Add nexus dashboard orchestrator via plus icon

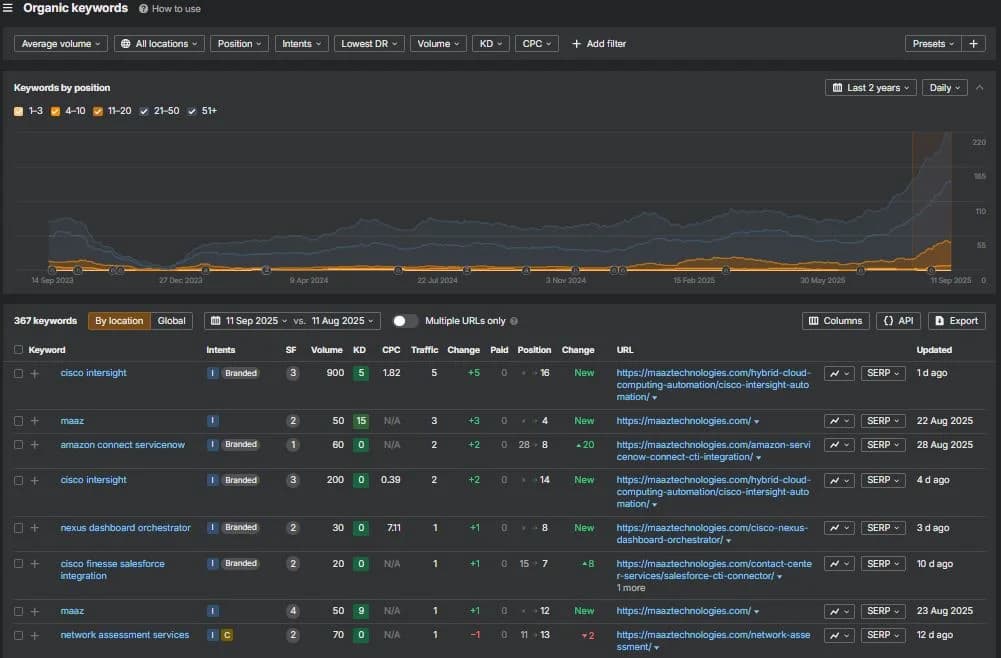pyautogui.click(x=34, y=528)
